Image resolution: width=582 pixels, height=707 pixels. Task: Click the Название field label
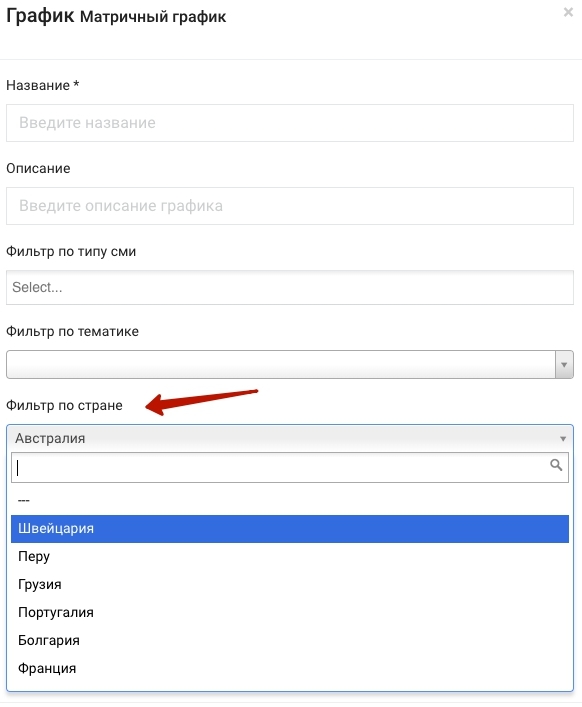42,85
